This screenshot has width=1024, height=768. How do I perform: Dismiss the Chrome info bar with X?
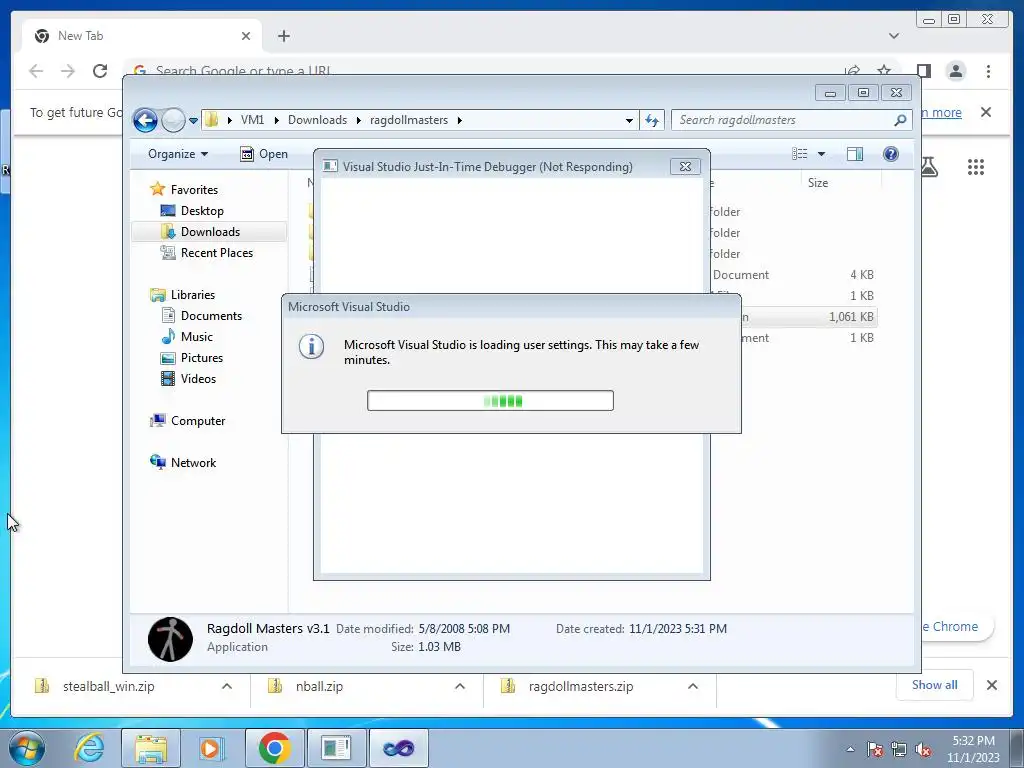[x=986, y=112]
